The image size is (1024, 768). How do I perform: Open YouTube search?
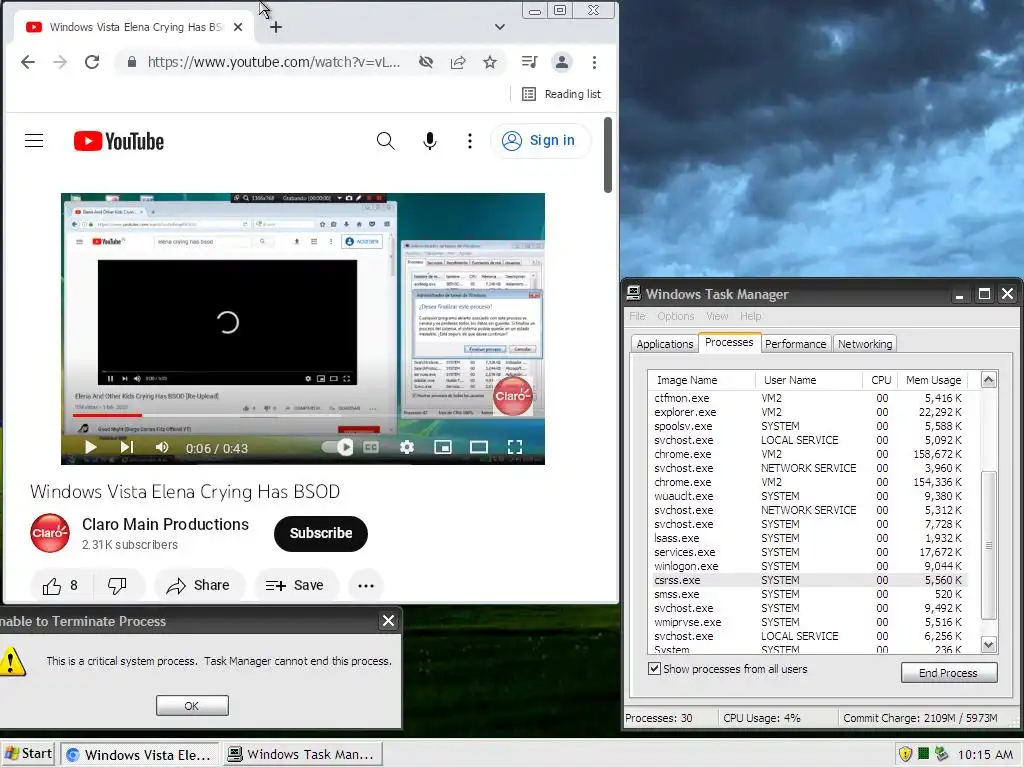click(385, 140)
